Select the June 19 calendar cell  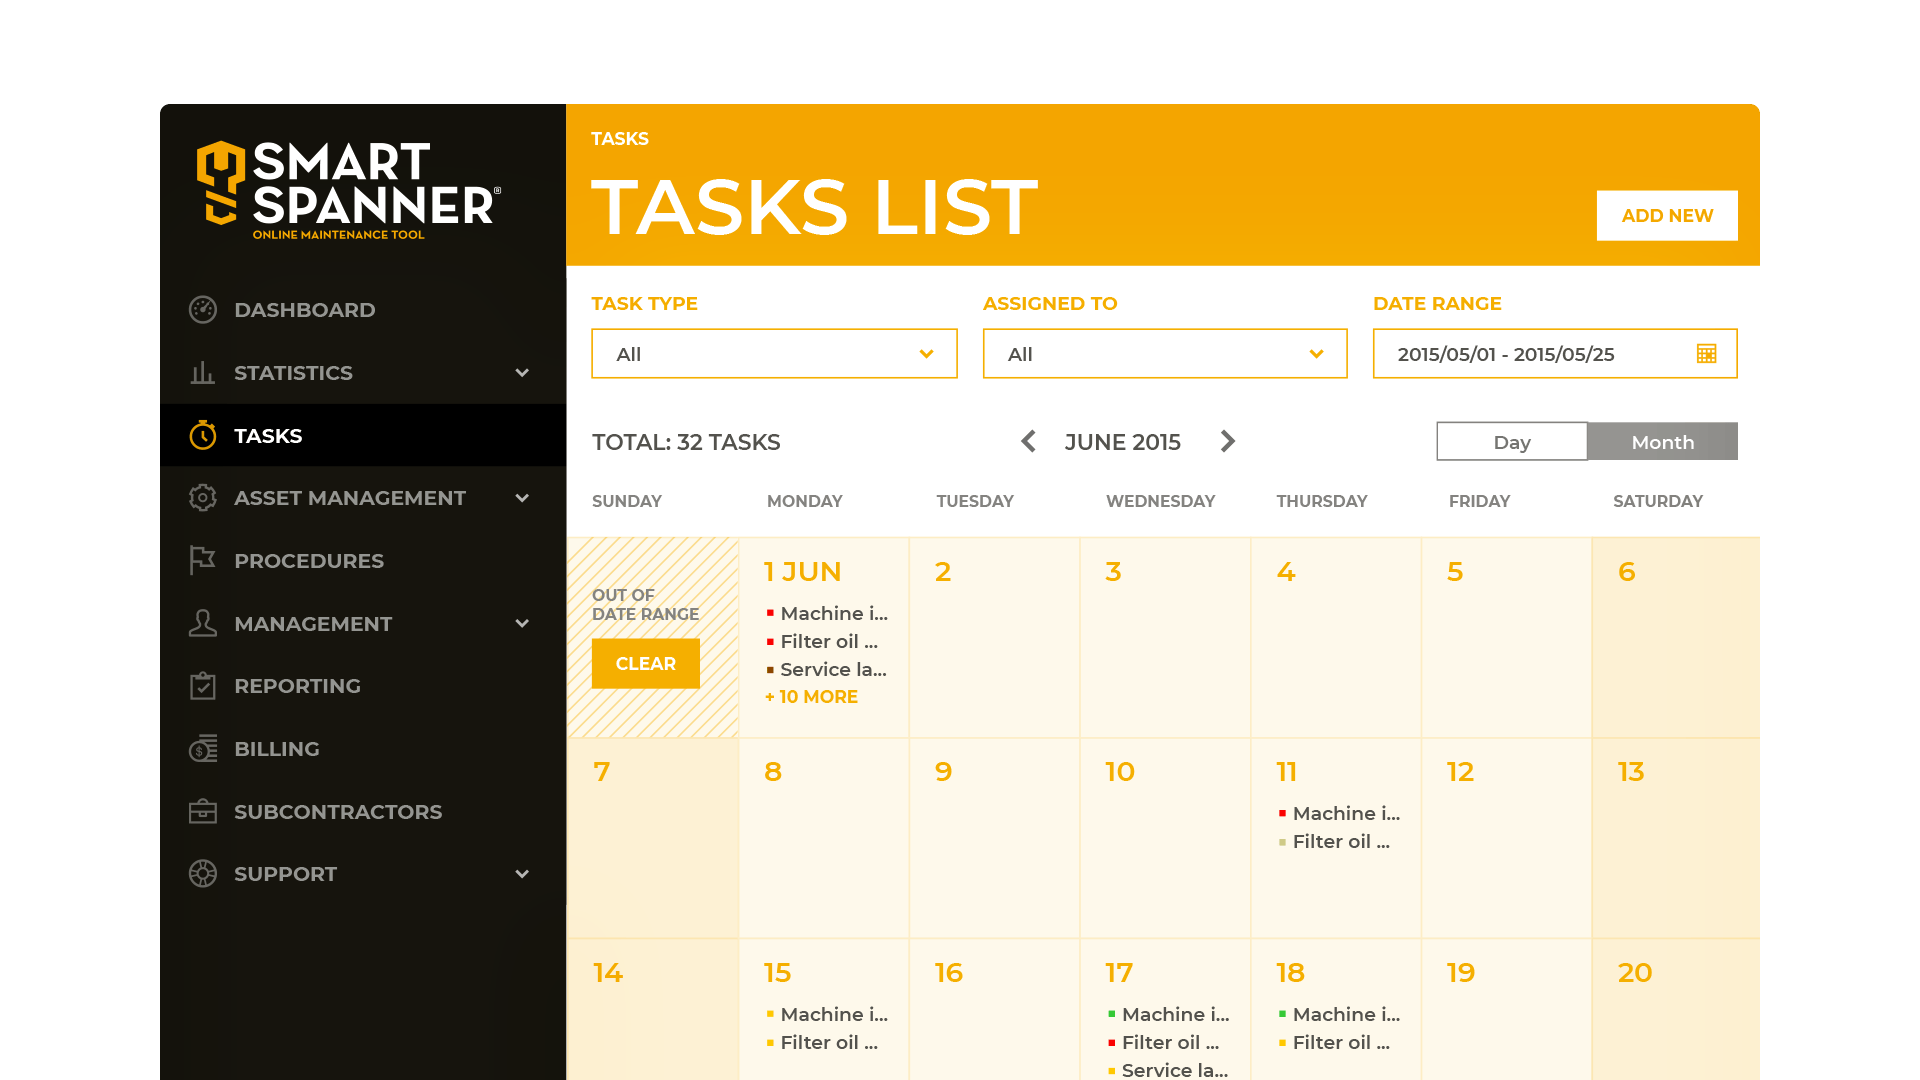[1506, 1010]
